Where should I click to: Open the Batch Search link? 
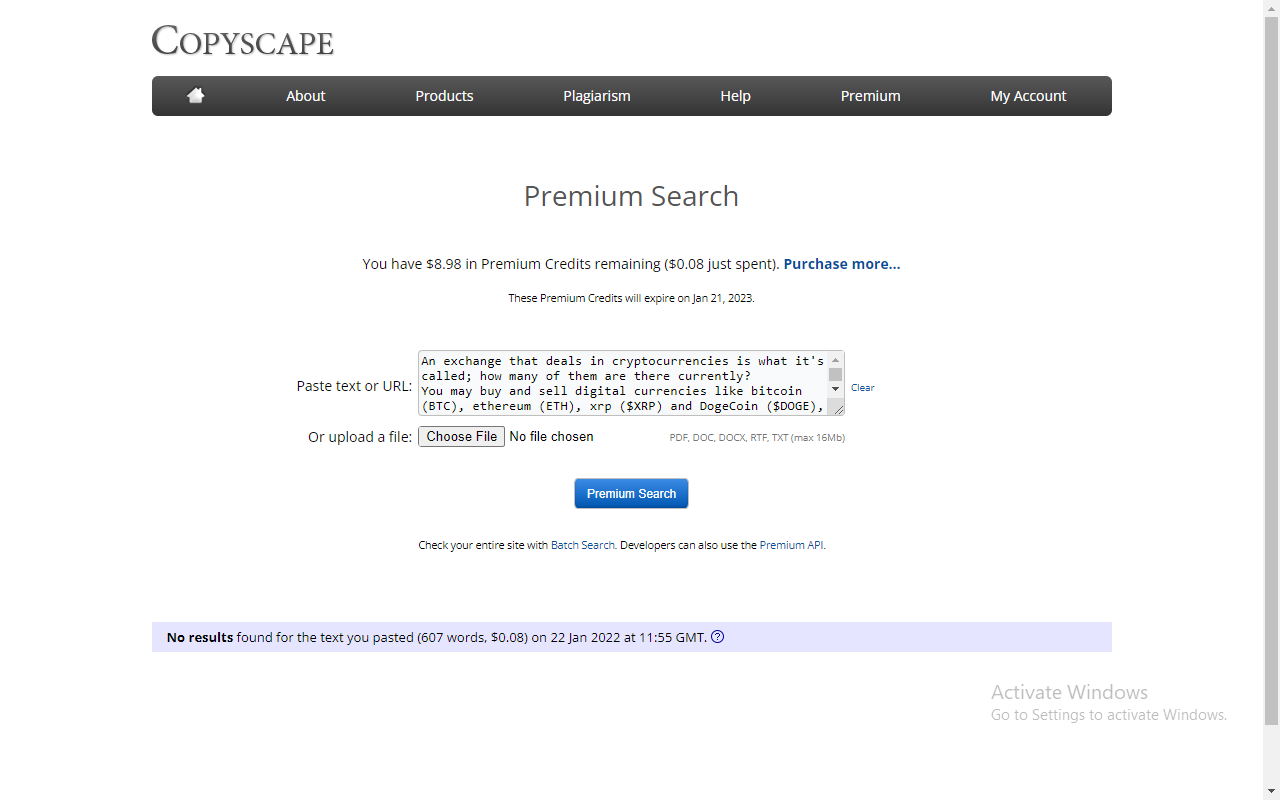[x=583, y=545]
